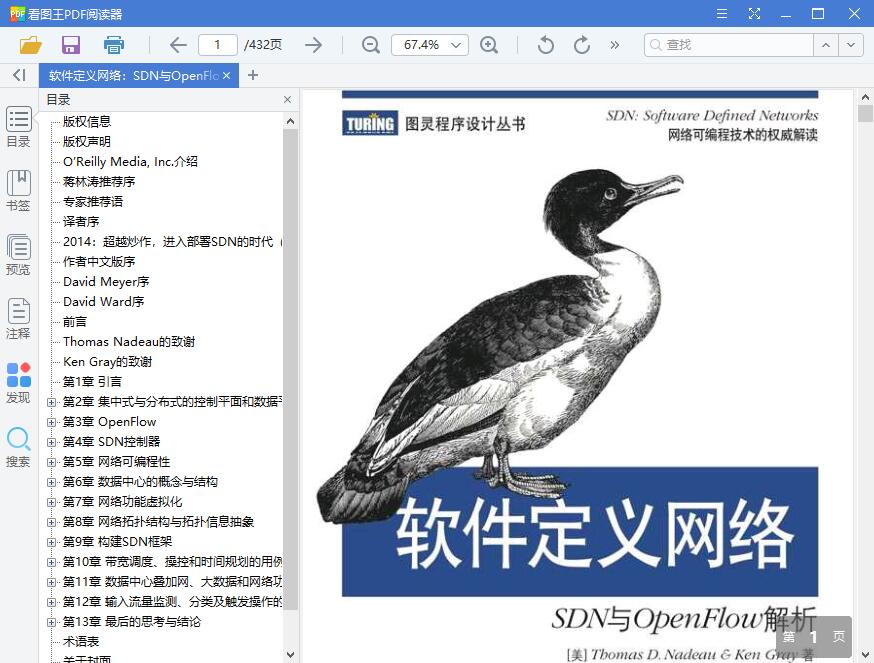The width and height of the screenshot is (874, 663).
Task: Open the more tools >> dropdown
Action: tap(613, 45)
